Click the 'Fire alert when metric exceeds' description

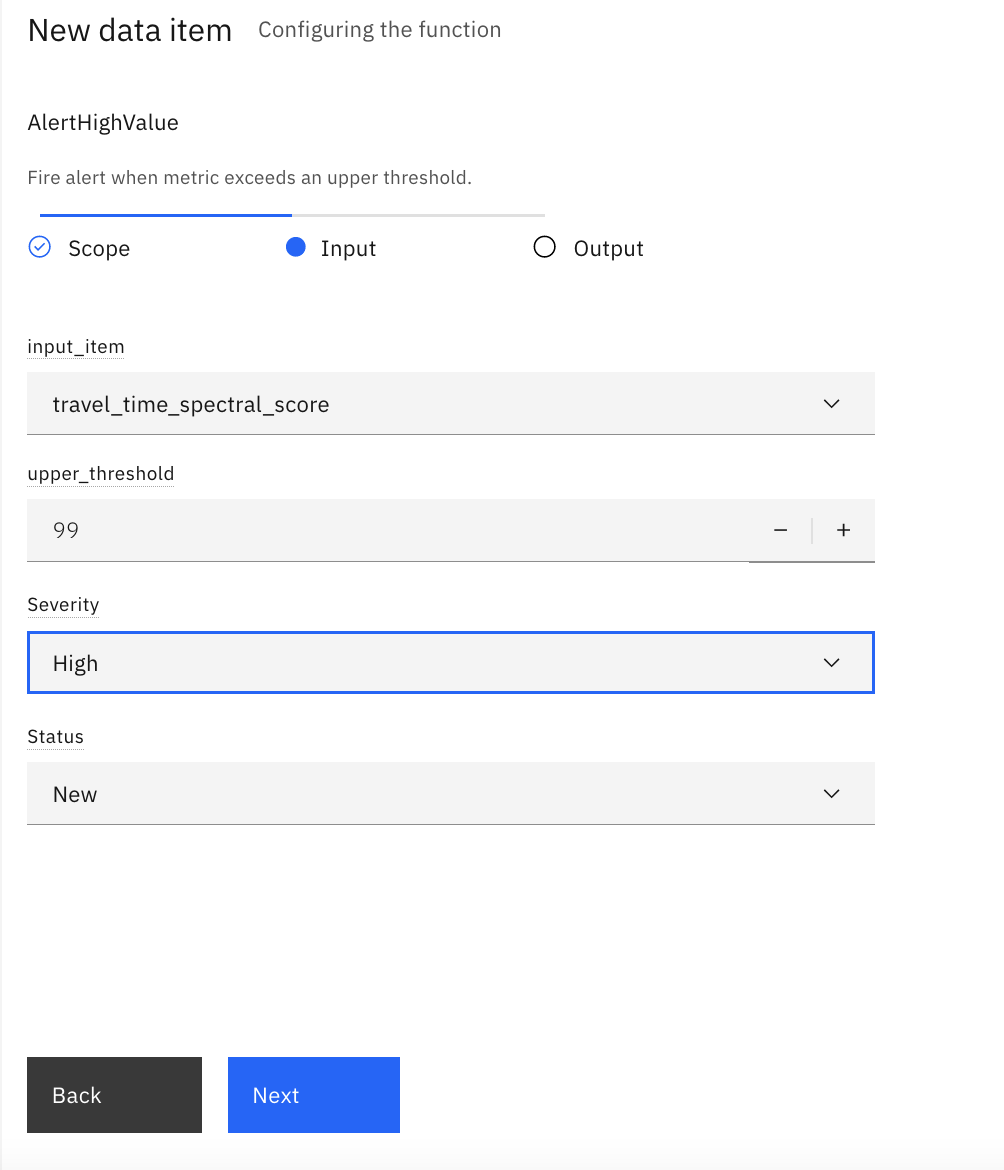(x=250, y=178)
